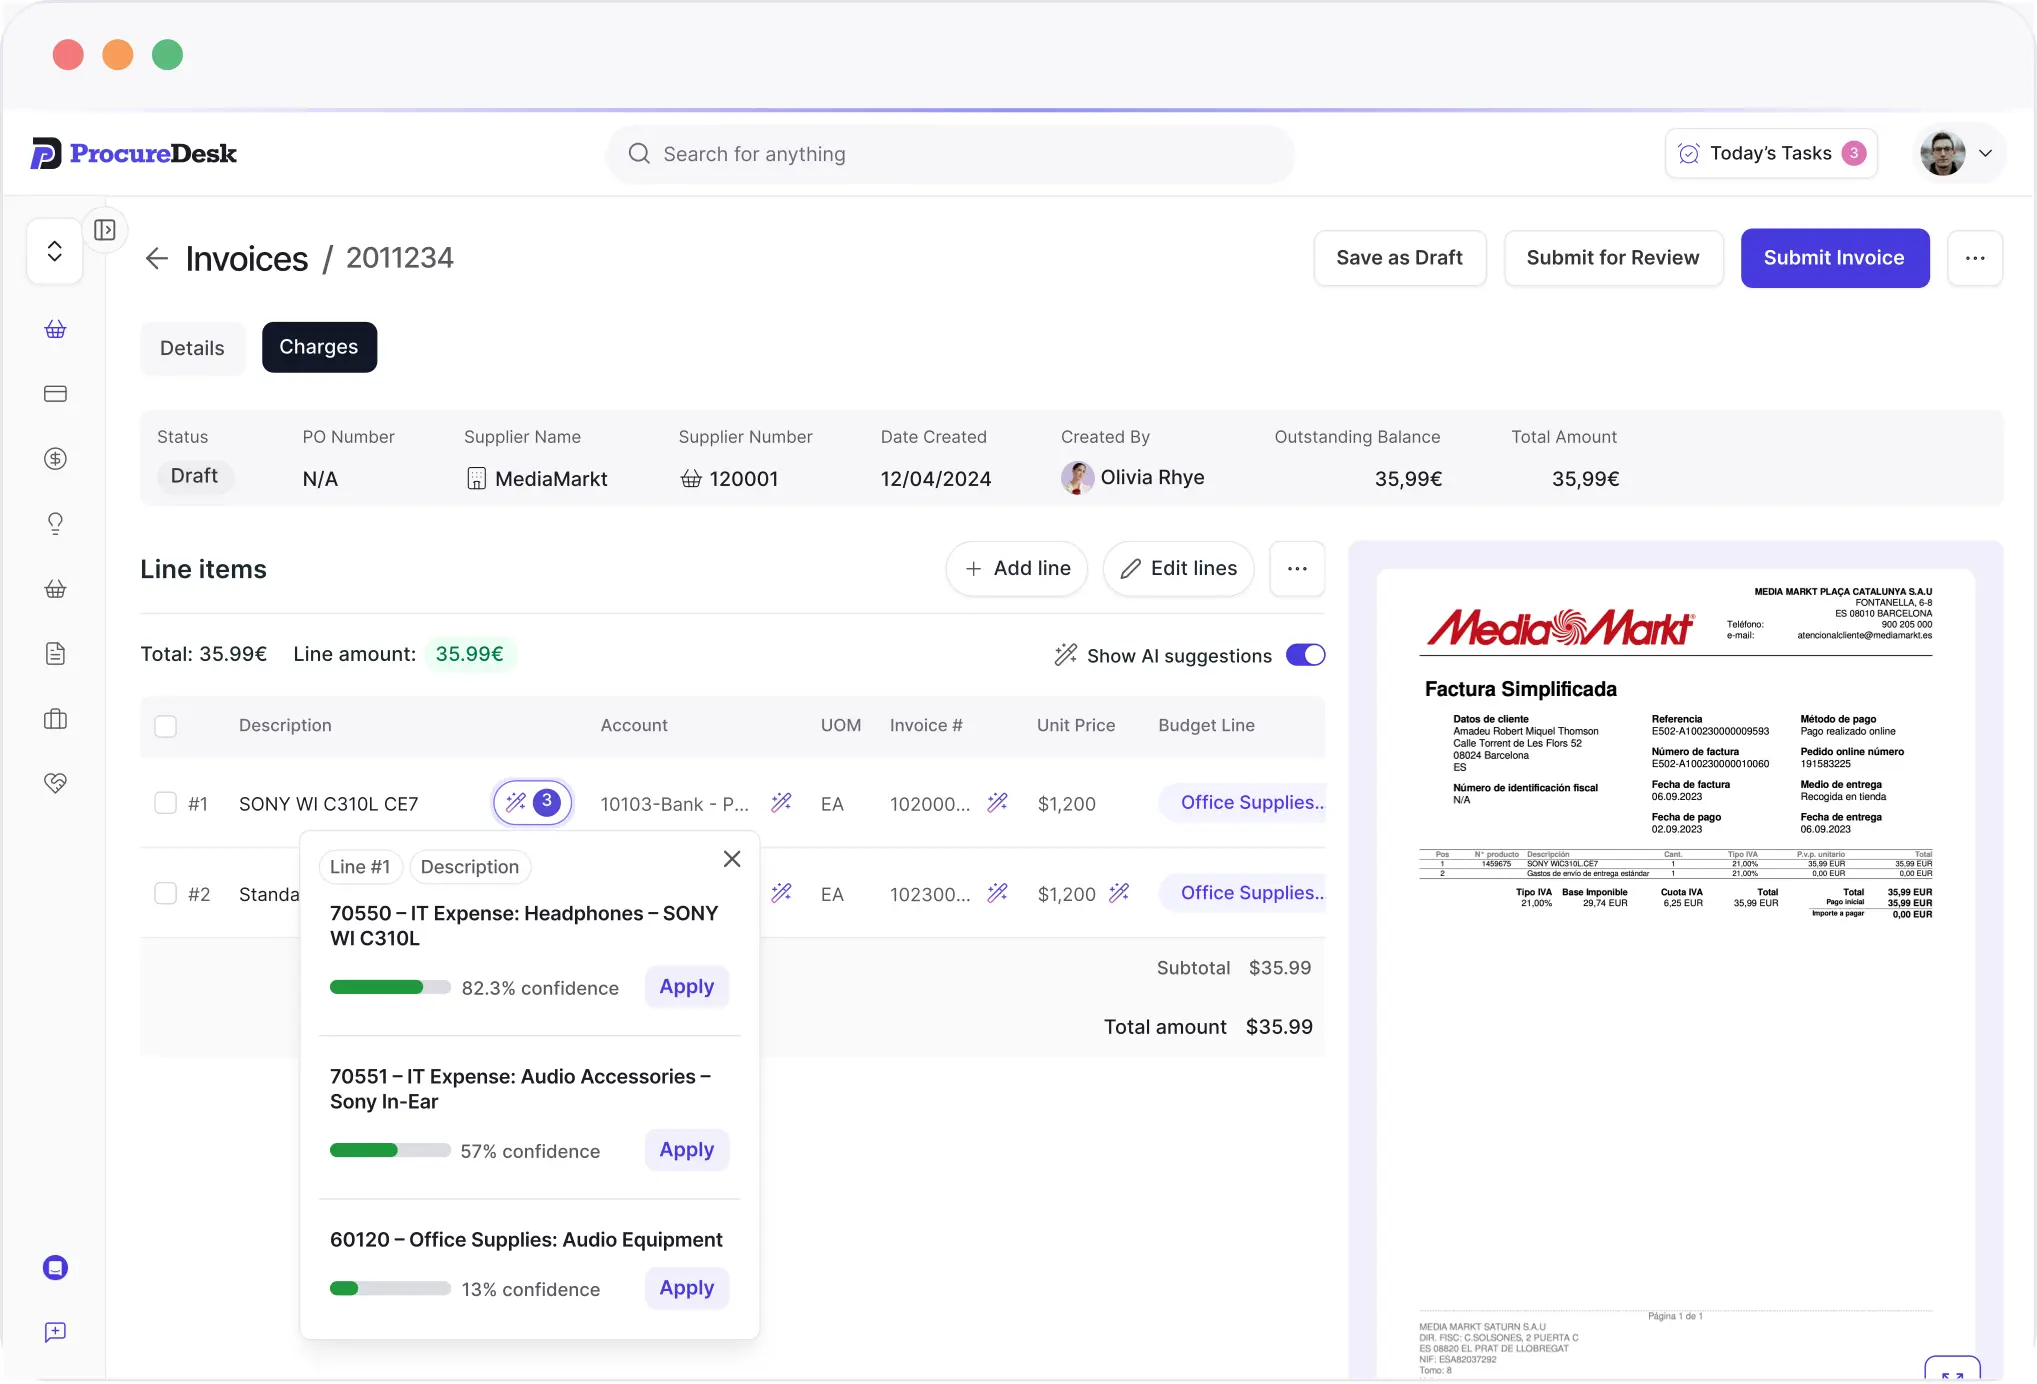The image size is (2037, 1384).
Task: Click the magic wand in line #2's Account column
Action: [782, 892]
